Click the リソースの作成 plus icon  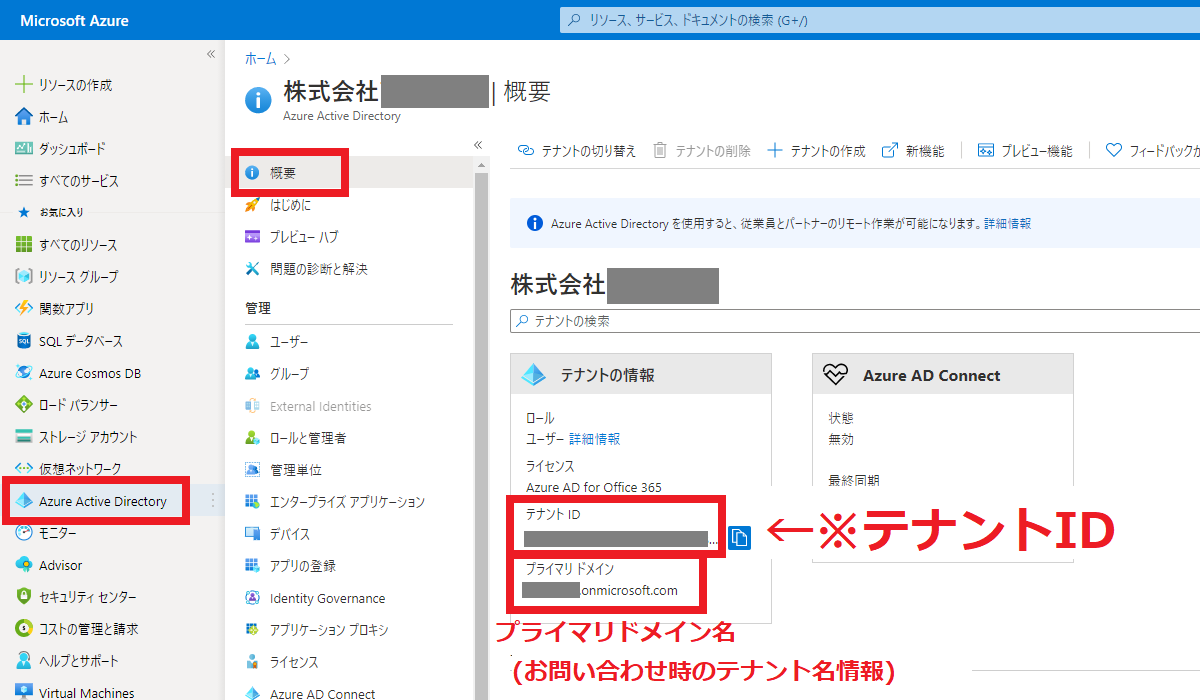coord(24,85)
